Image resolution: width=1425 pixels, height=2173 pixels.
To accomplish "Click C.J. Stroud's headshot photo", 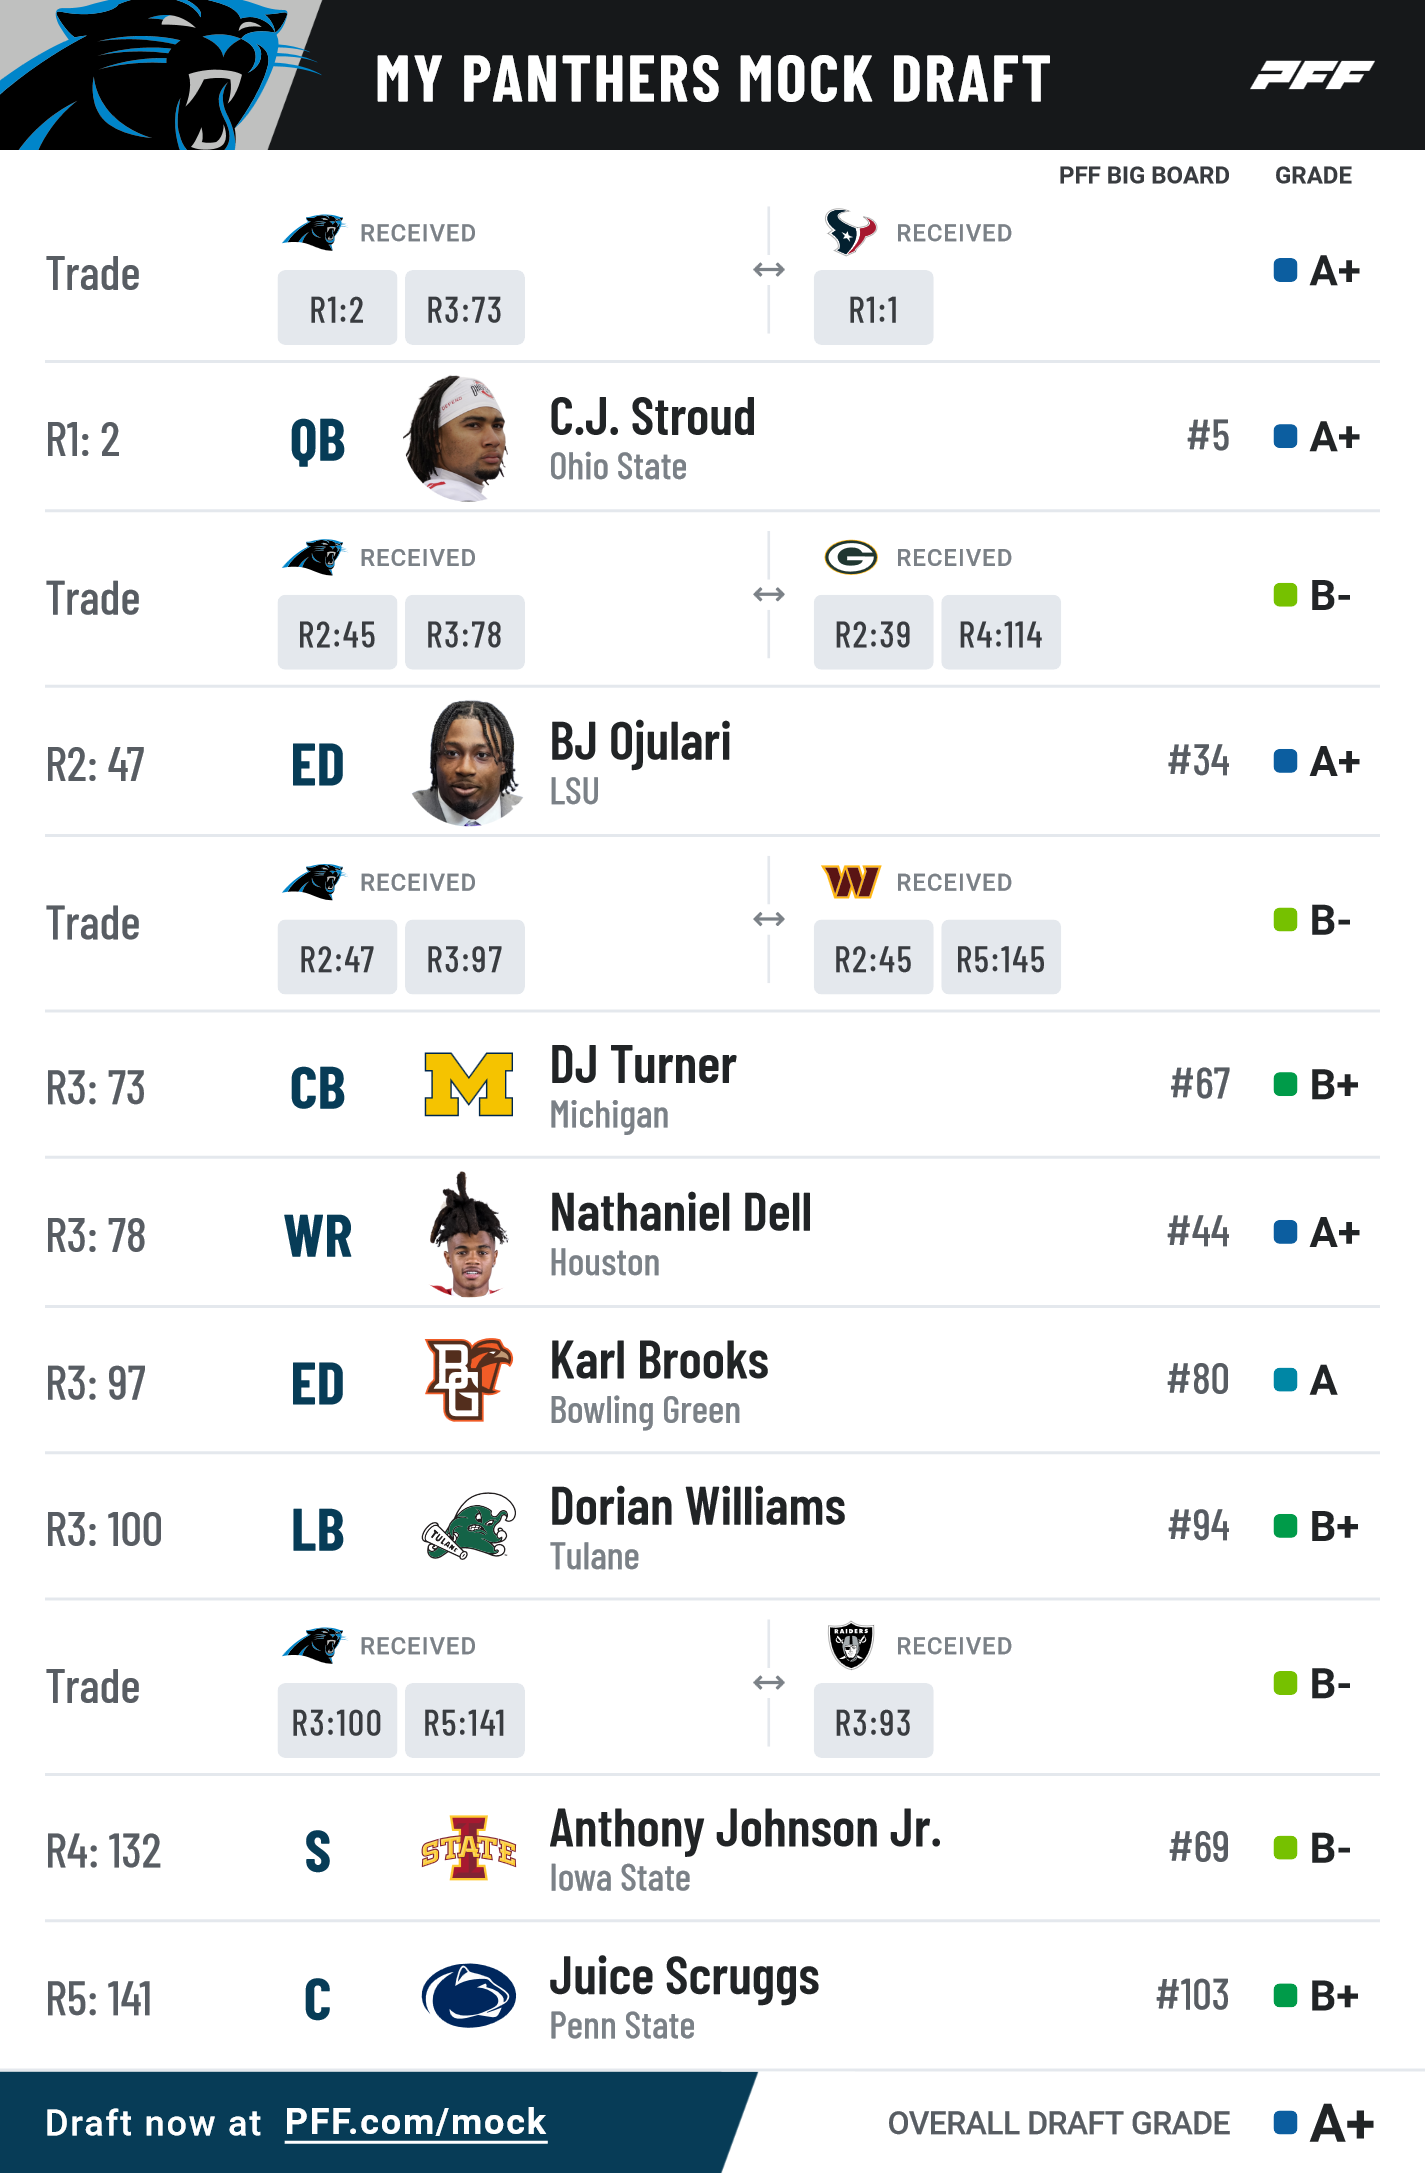I will (x=460, y=438).
